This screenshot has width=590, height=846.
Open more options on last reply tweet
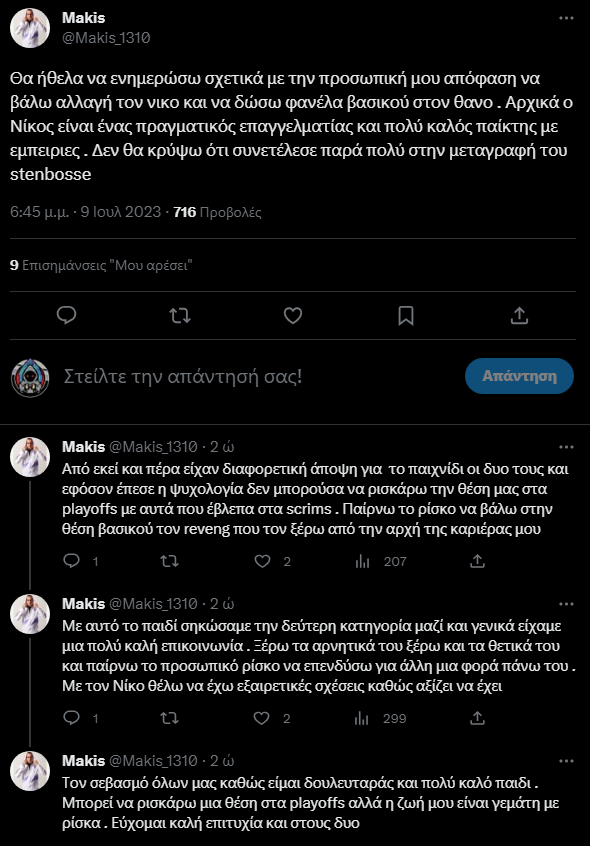[x=566, y=761]
